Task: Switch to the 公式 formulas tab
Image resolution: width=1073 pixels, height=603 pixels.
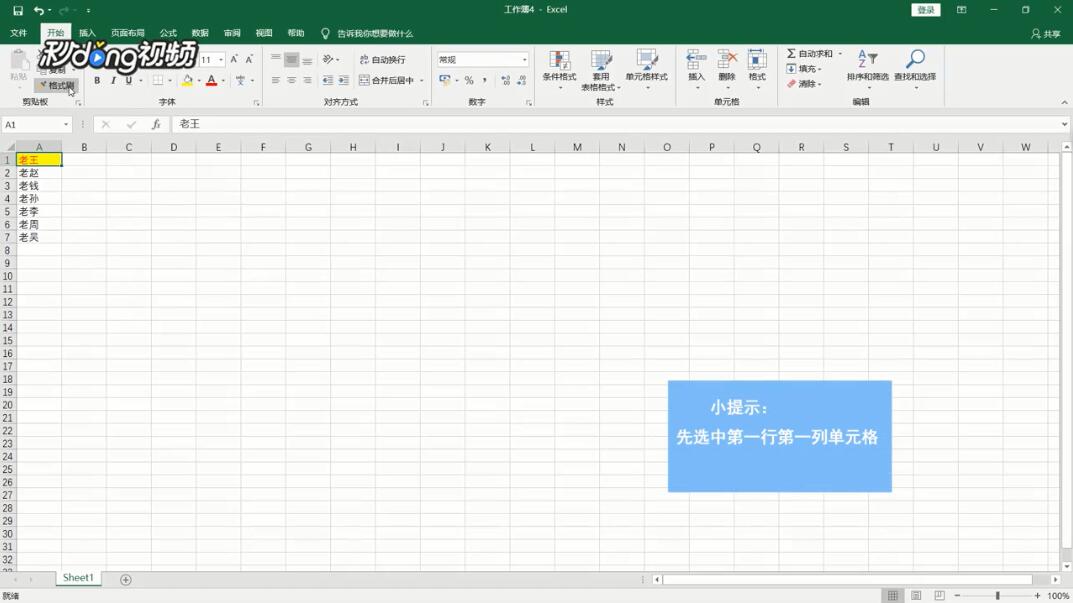Action: click(x=168, y=33)
